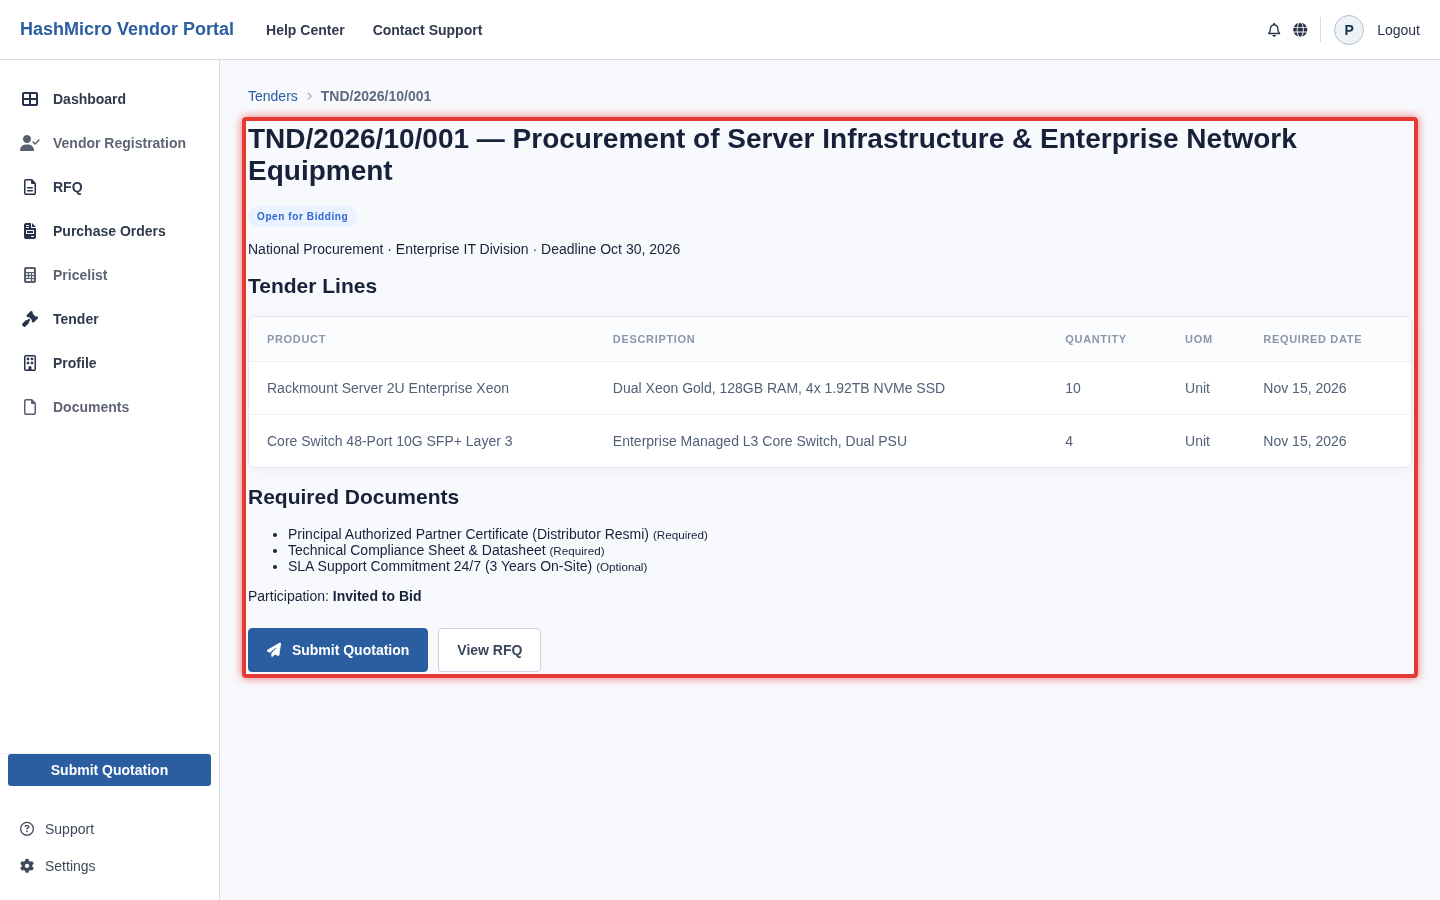This screenshot has height=900, width=1440.
Task: Open the Pricelist sidebar item
Action: [109, 275]
